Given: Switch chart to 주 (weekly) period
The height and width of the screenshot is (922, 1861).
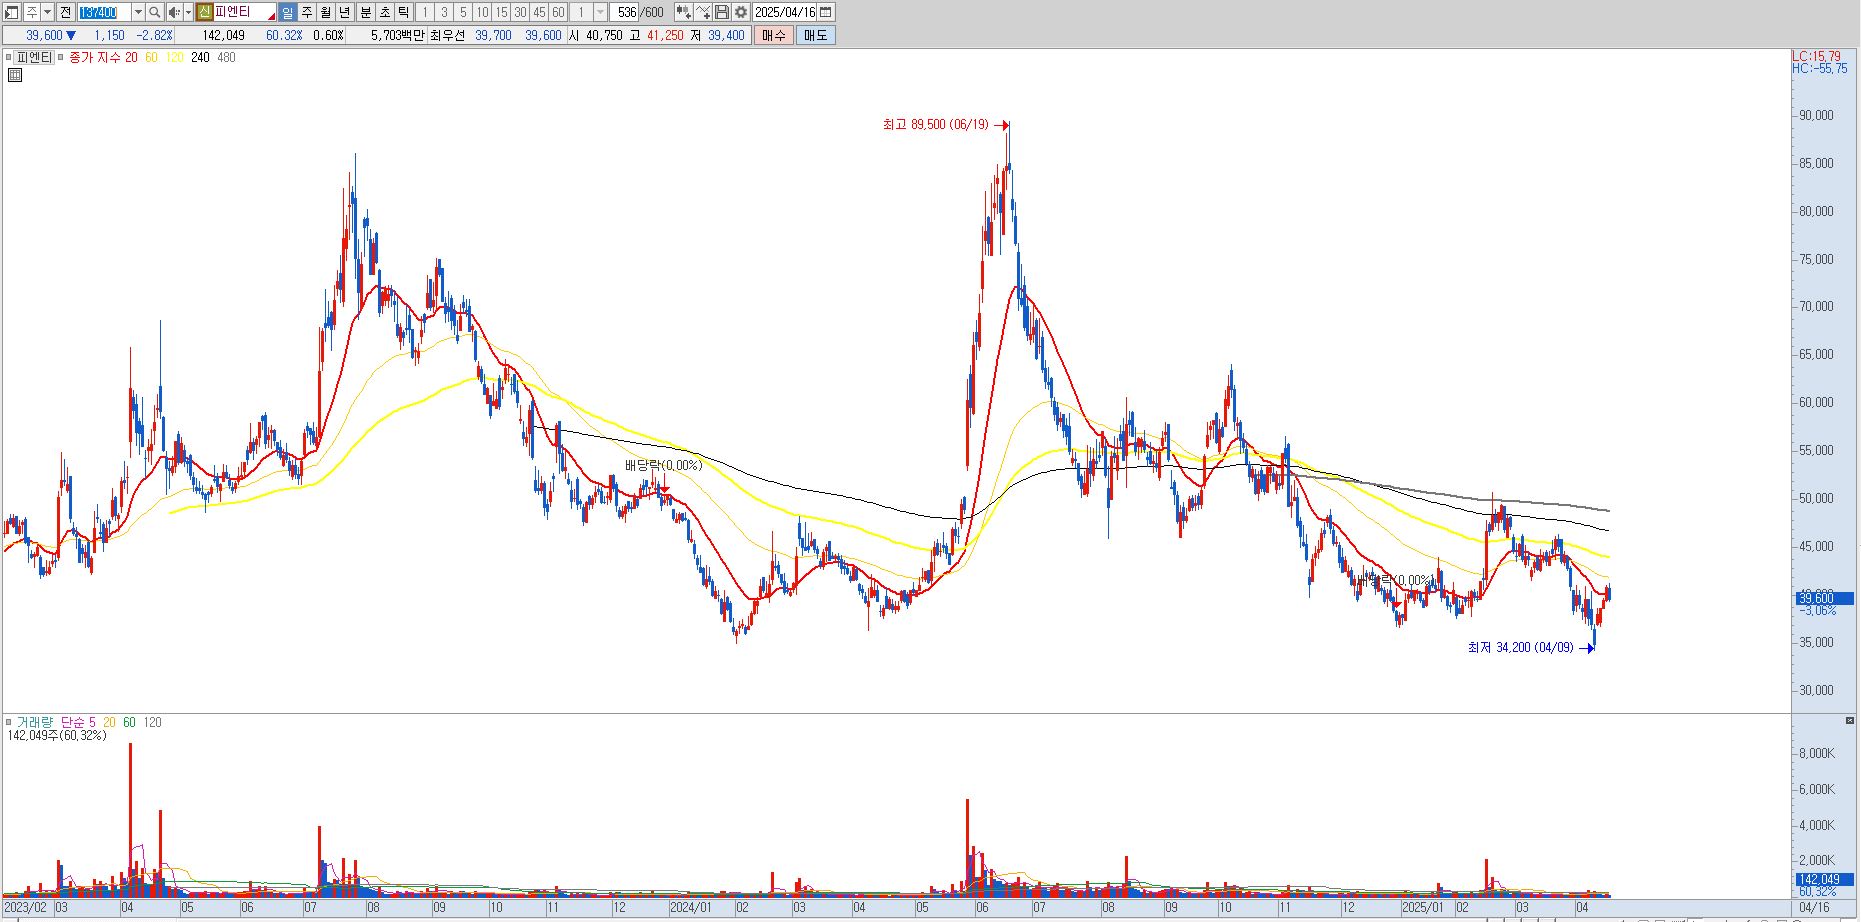Looking at the screenshot, I should [307, 12].
